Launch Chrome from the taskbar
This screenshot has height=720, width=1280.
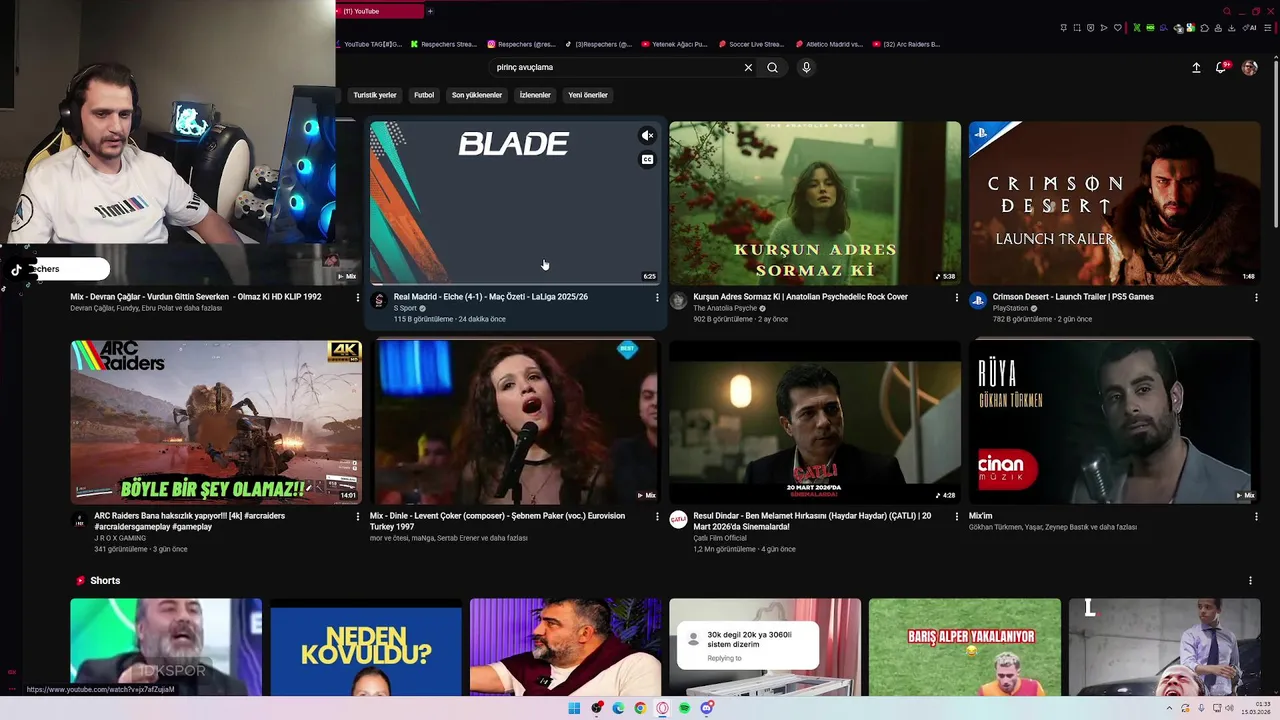coord(640,708)
